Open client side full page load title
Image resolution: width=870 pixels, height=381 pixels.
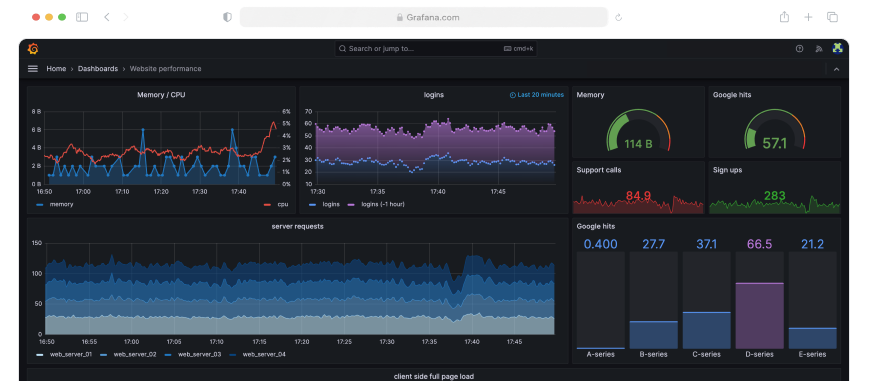click(434, 377)
